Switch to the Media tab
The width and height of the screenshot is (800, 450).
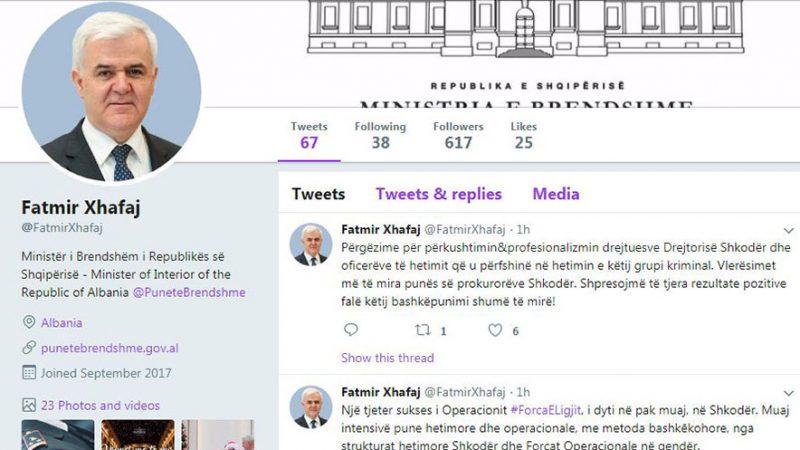tap(556, 194)
